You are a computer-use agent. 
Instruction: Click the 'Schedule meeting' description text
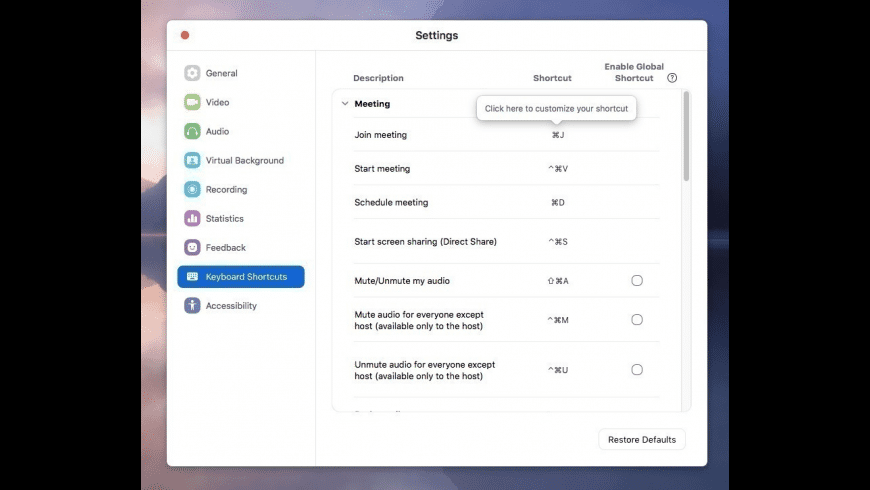pyautogui.click(x=391, y=203)
